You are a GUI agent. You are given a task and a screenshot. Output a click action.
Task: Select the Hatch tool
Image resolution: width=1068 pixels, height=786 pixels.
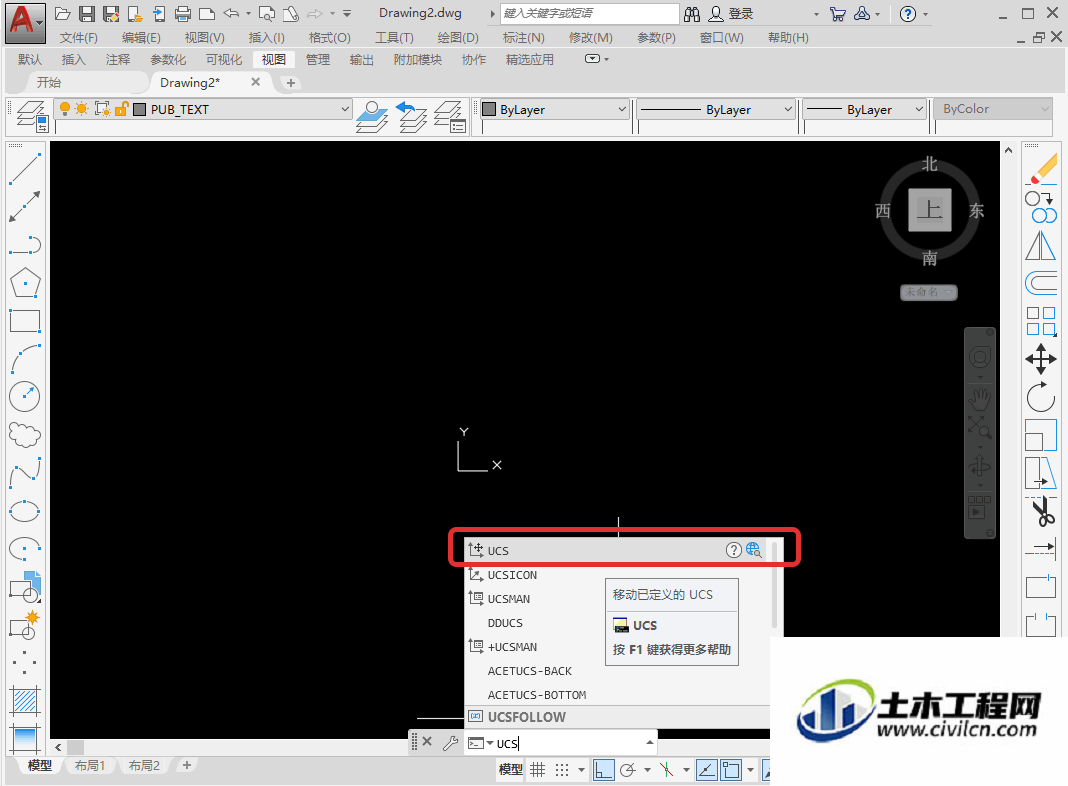point(25,701)
